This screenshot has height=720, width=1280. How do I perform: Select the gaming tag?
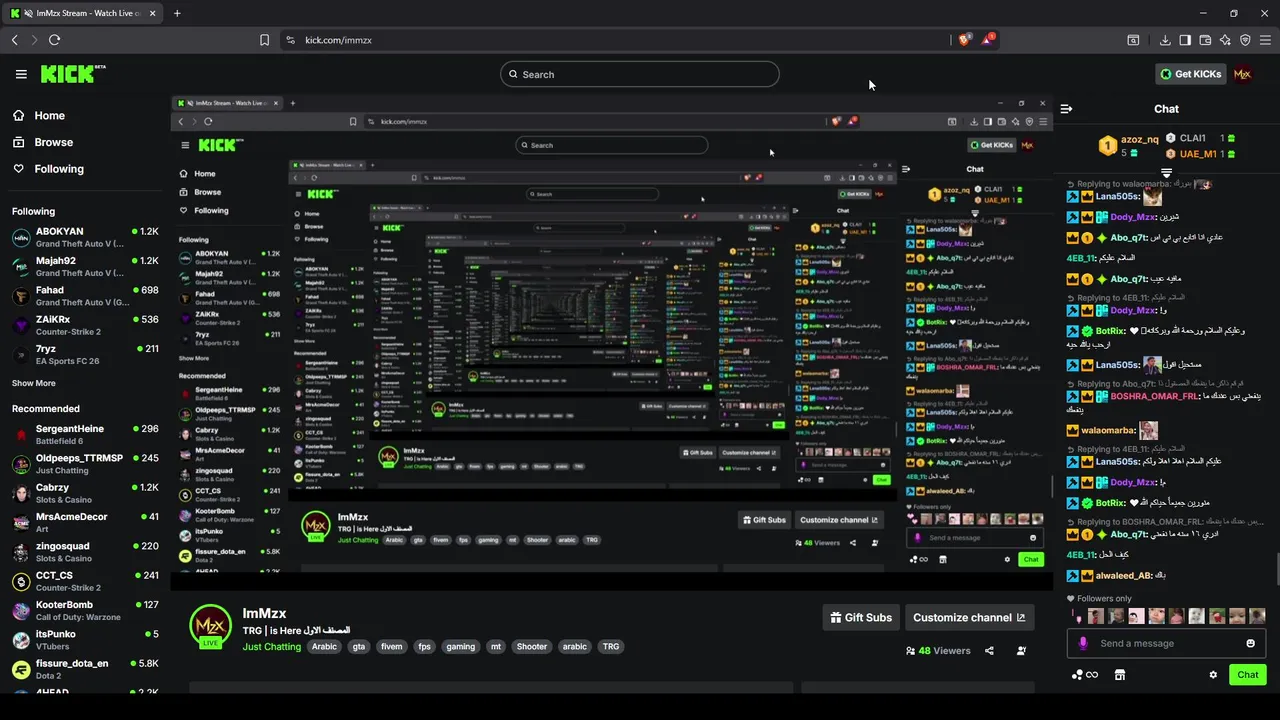pyautogui.click(x=461, y=647)
